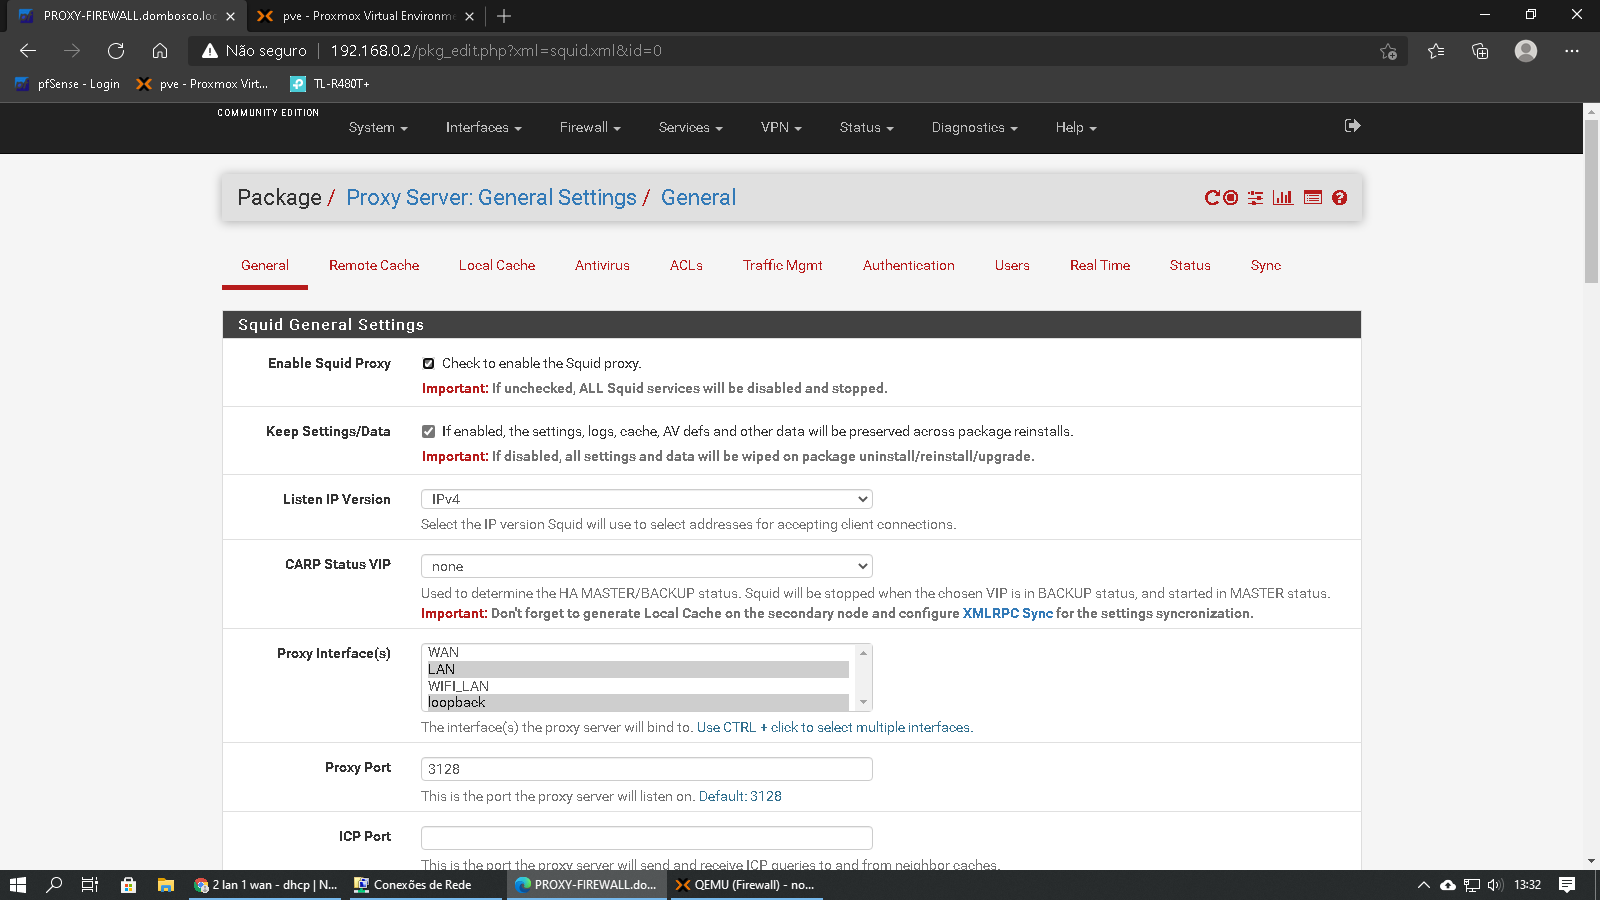Open the TL-R480T+ bookmark
1600x900 pixels.
pyautogui.click(x=330, y=84)
